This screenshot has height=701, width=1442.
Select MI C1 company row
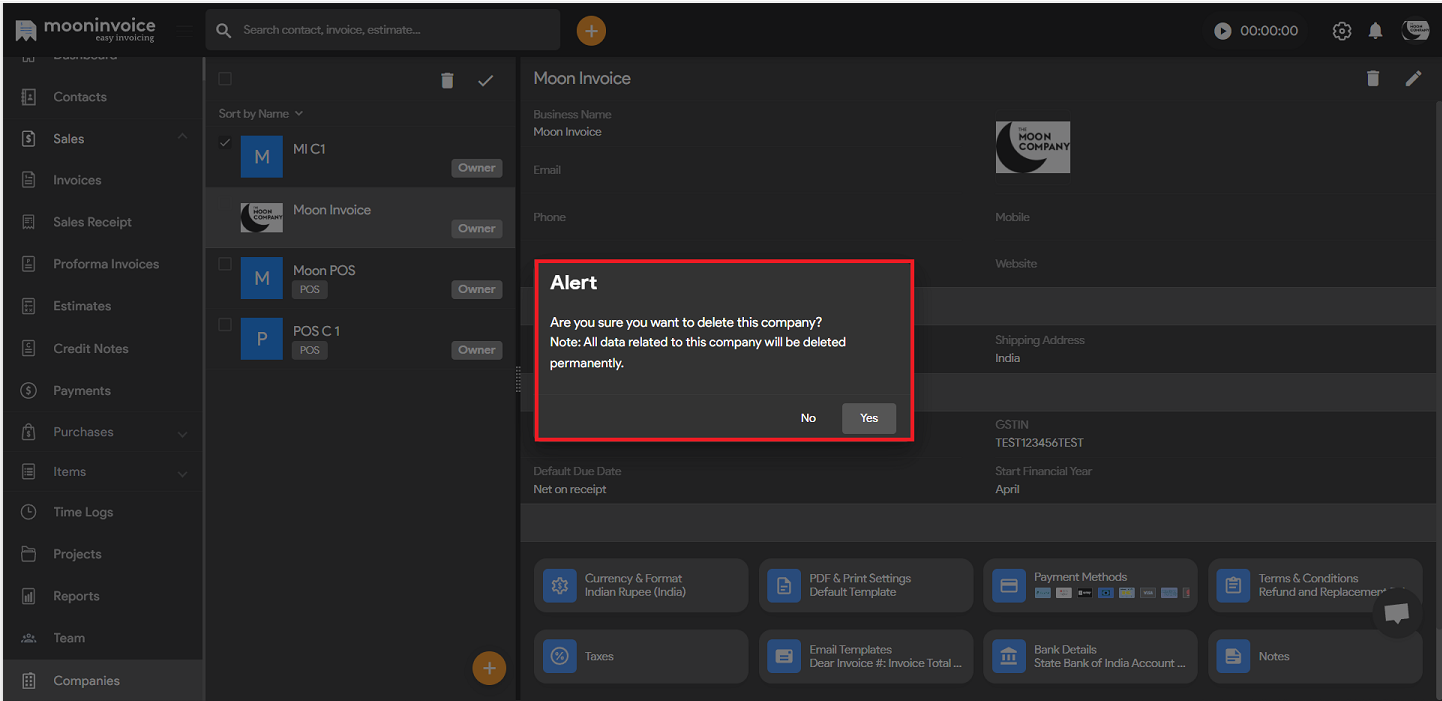[360, 157]
